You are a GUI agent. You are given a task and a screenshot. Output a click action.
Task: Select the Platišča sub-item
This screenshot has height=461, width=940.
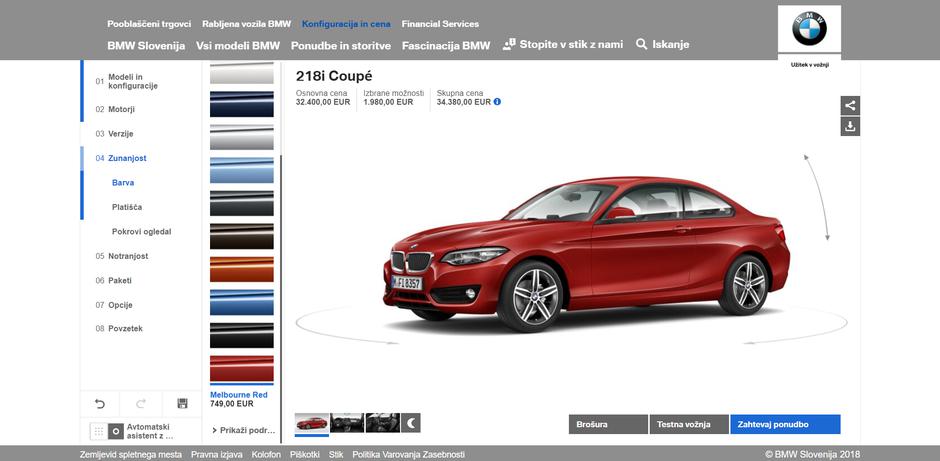pyautogui.click(x=127, y=207)
